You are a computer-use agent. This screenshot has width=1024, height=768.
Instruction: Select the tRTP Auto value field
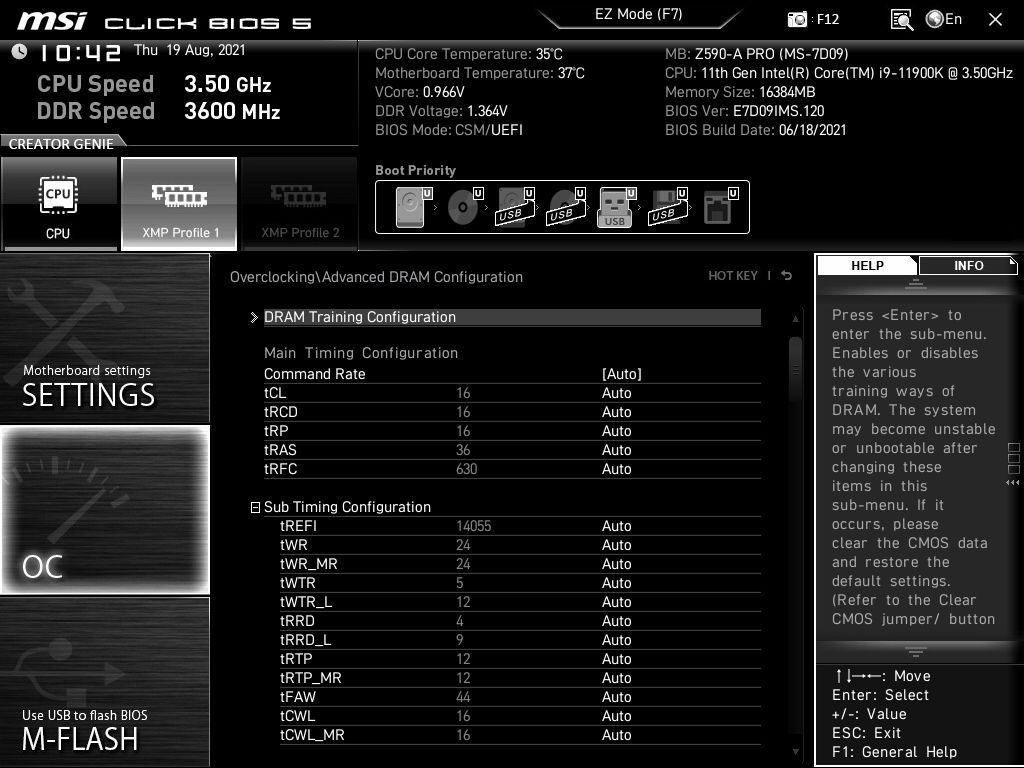616,659
